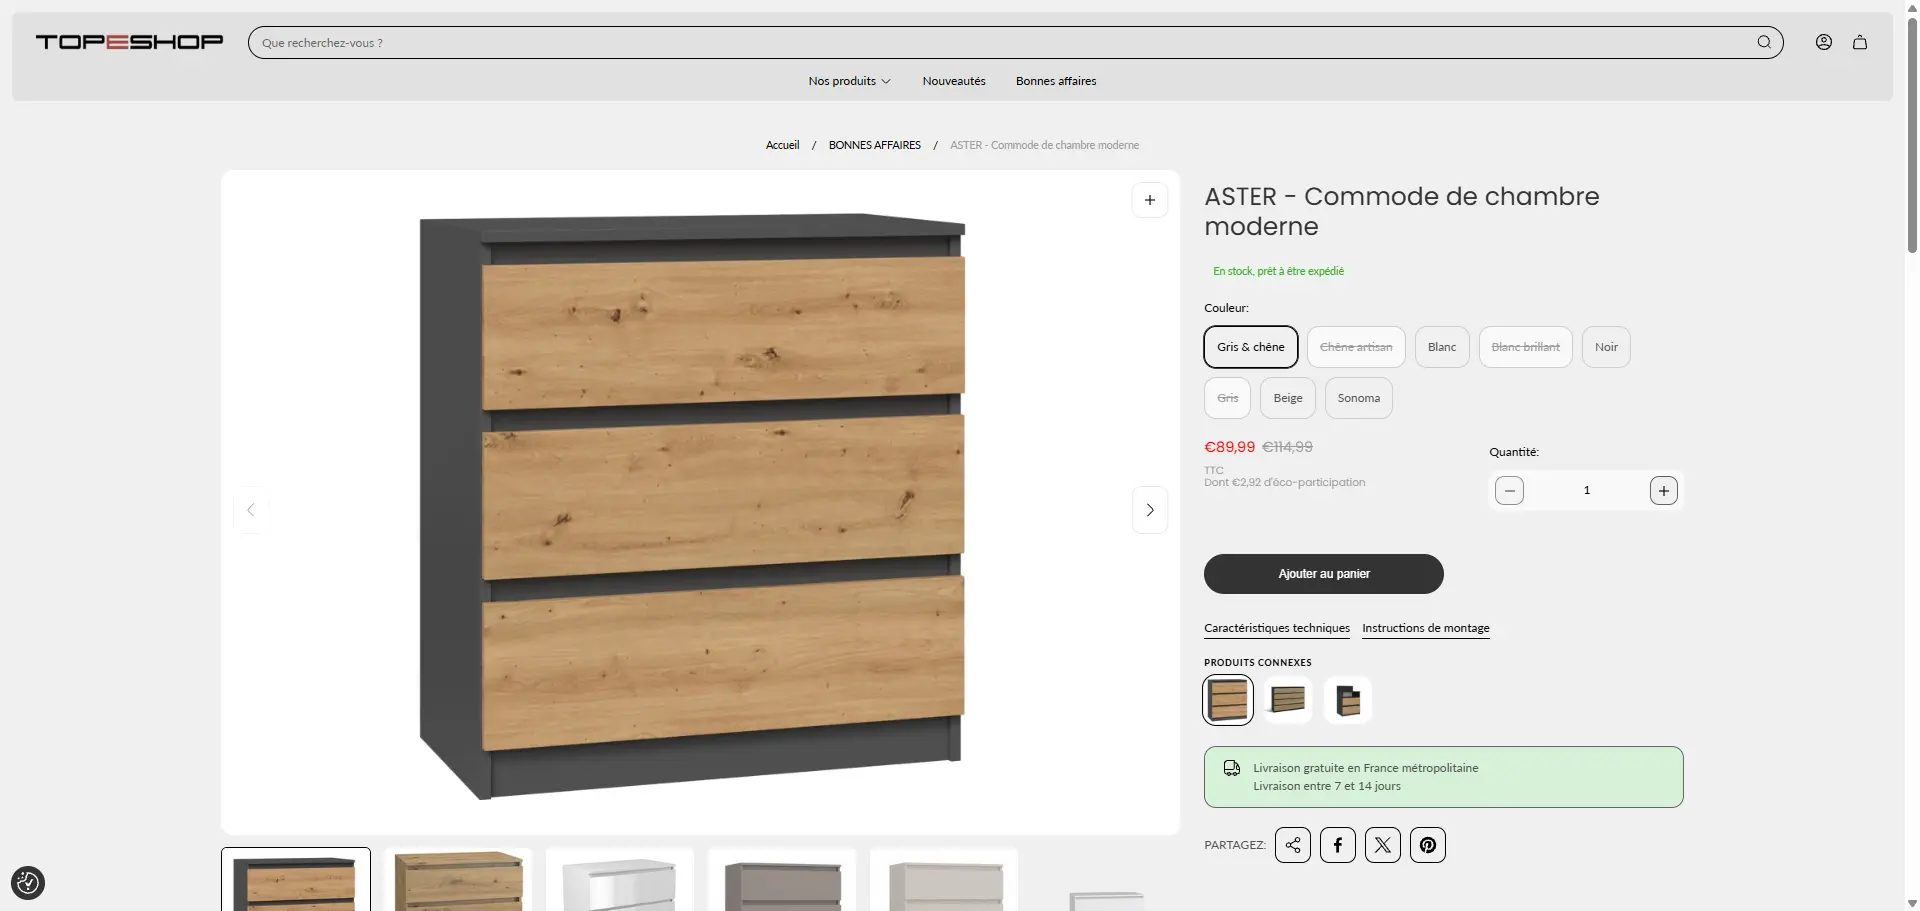Increase quantity with plus button
The image size is (1920, 911).
click(1664, 491)
